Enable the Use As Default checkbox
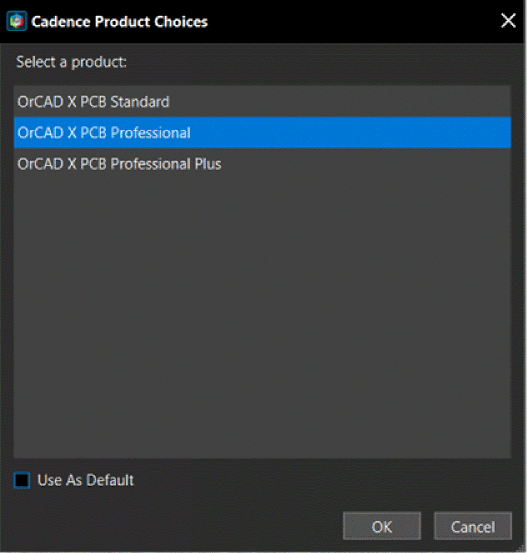527x553 pixels. pos(22,480)
